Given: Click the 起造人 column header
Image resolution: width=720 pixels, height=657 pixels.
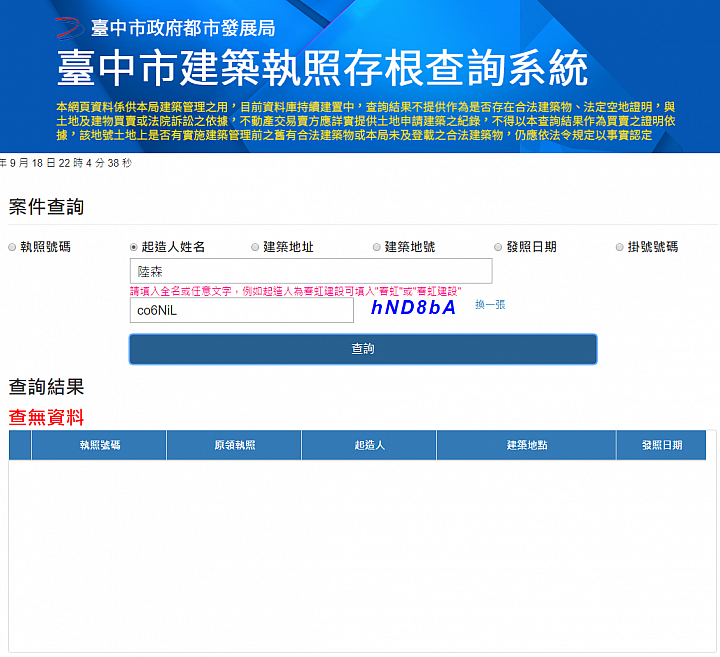Looking at the screenshot, I should (x=369, y=445).
